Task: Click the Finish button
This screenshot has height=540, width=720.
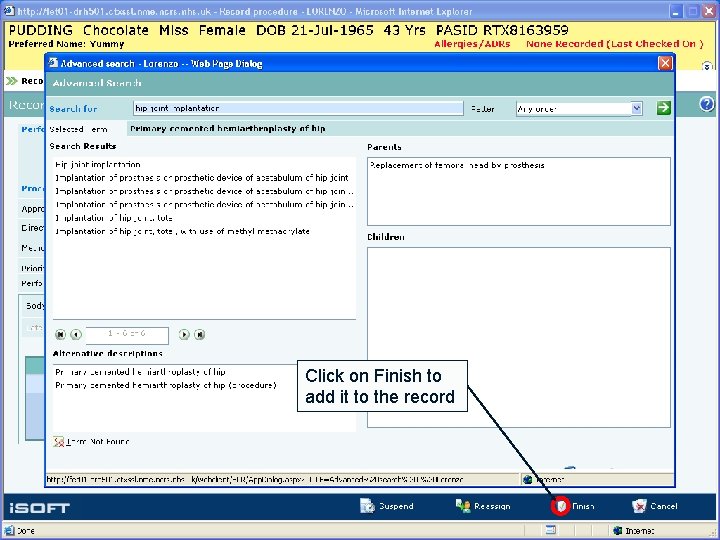Action: point(573,506)
